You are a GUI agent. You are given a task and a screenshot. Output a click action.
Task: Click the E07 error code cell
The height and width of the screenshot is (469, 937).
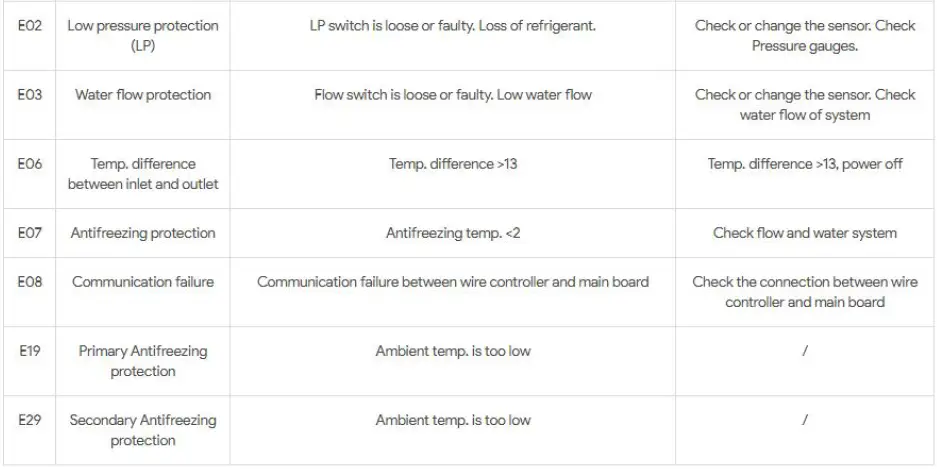point(29,233)
